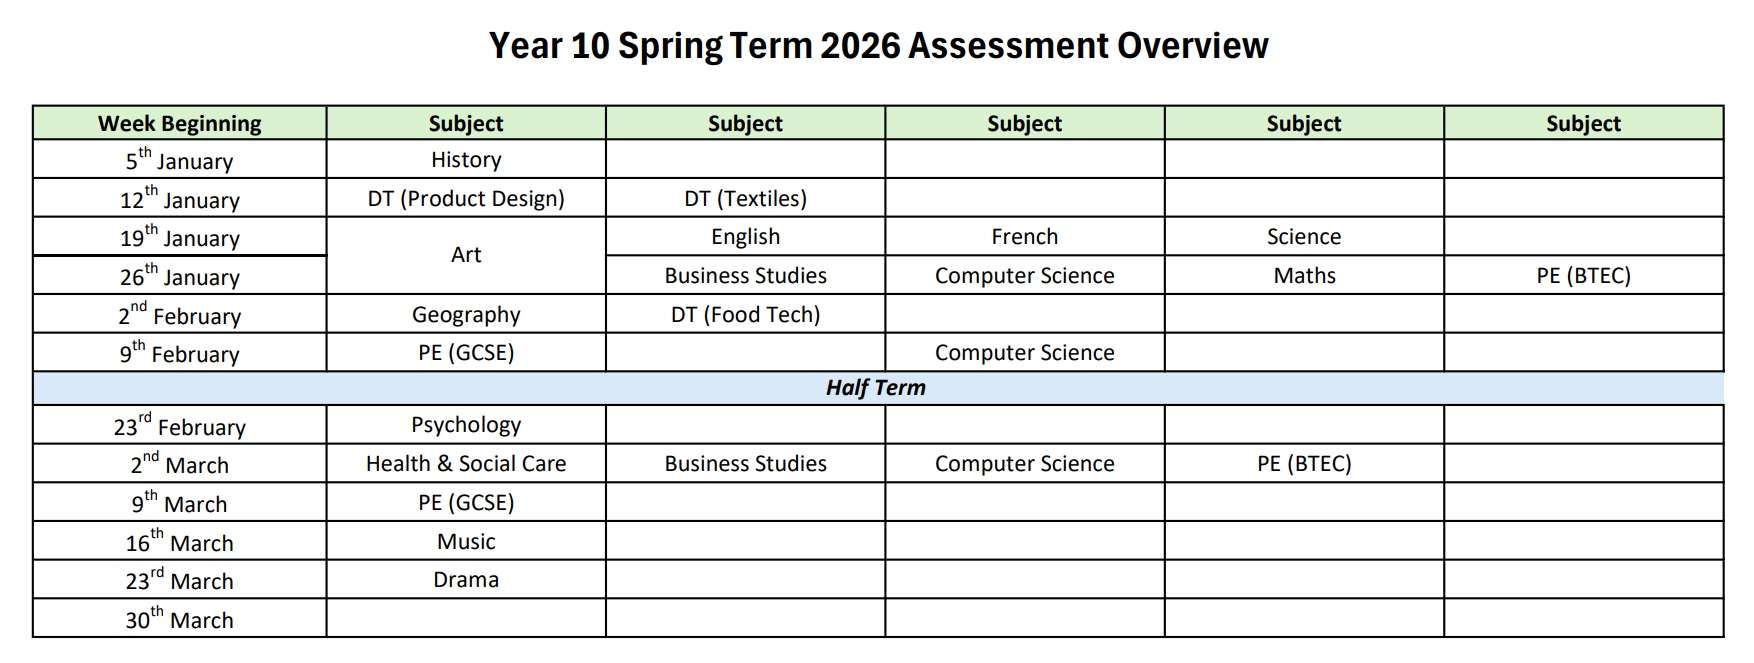Select the 5th January date cell
The image size is (1754, 663).
point(179,161)
